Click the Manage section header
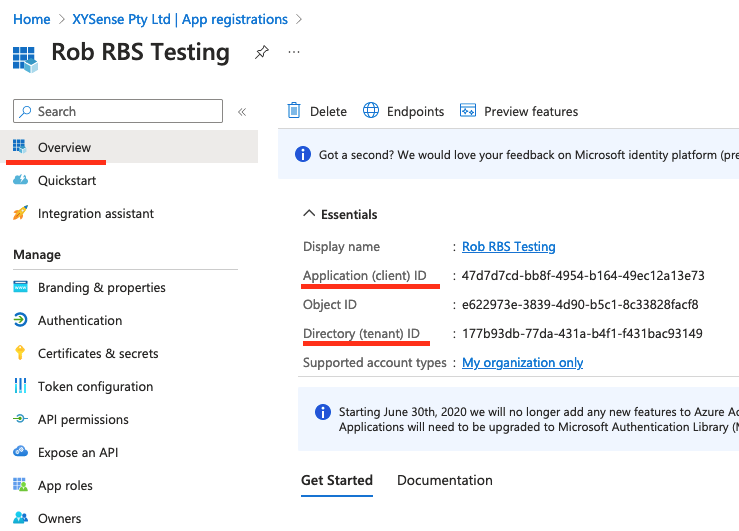The height and width of the screenshot is (531, 739). (x=37, y=254)
